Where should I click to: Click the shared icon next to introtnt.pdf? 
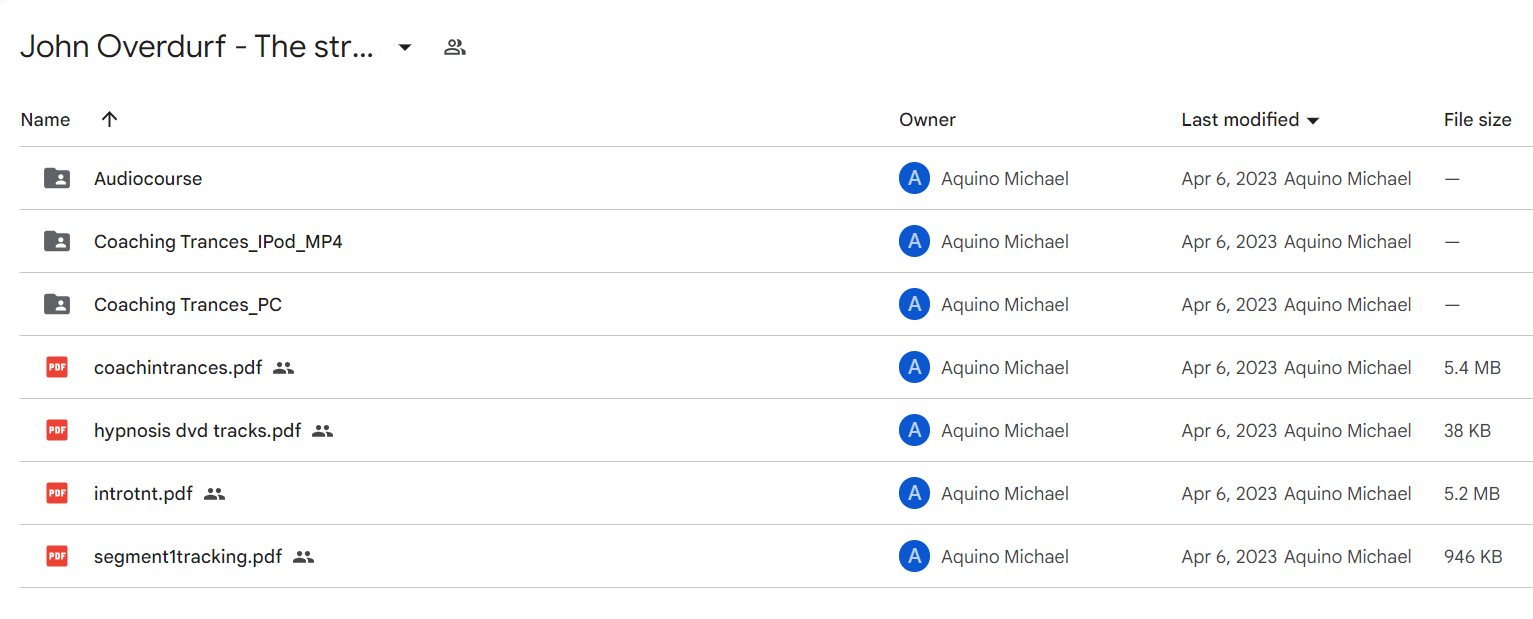215,494
